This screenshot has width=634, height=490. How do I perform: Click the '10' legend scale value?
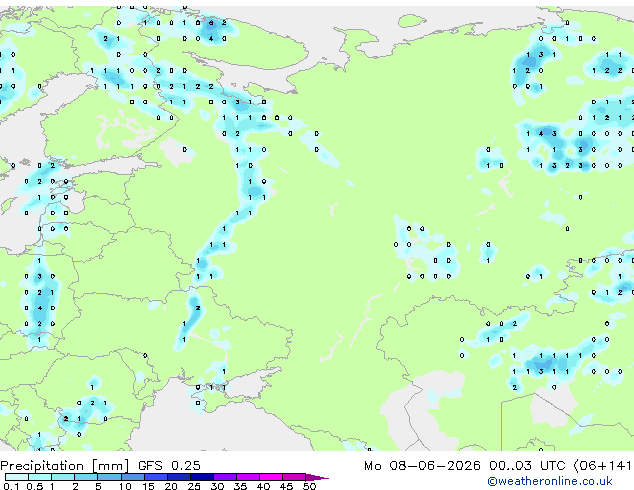[125, 486]
